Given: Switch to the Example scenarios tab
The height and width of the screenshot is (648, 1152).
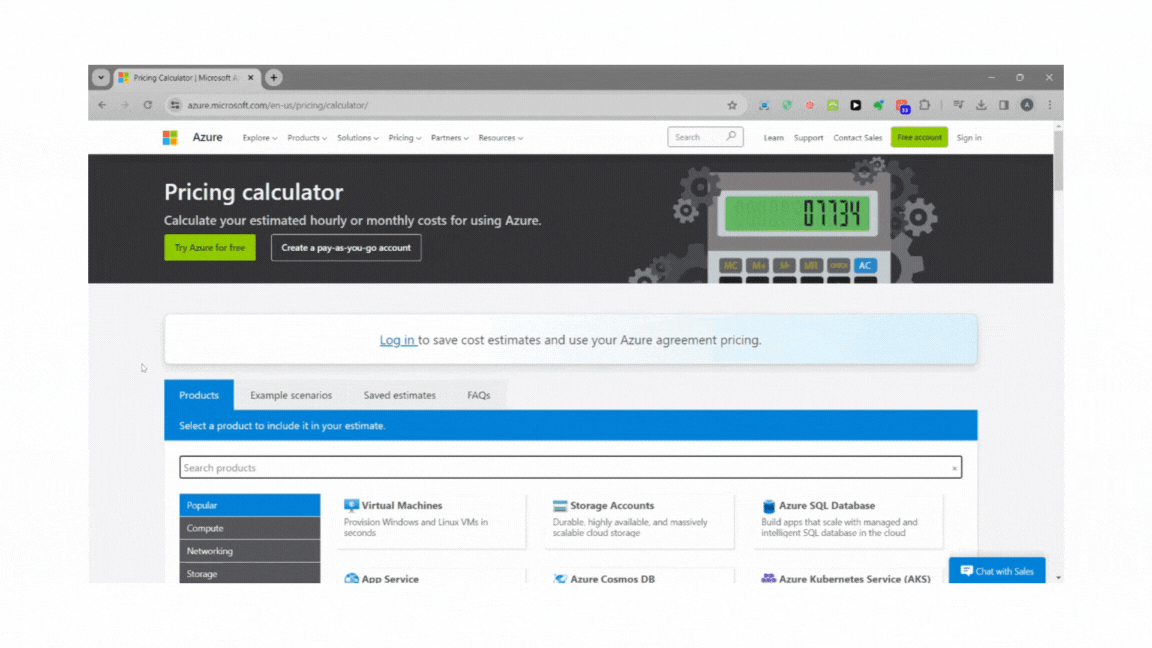Looking at the screenshot, I should pos(291,395).
